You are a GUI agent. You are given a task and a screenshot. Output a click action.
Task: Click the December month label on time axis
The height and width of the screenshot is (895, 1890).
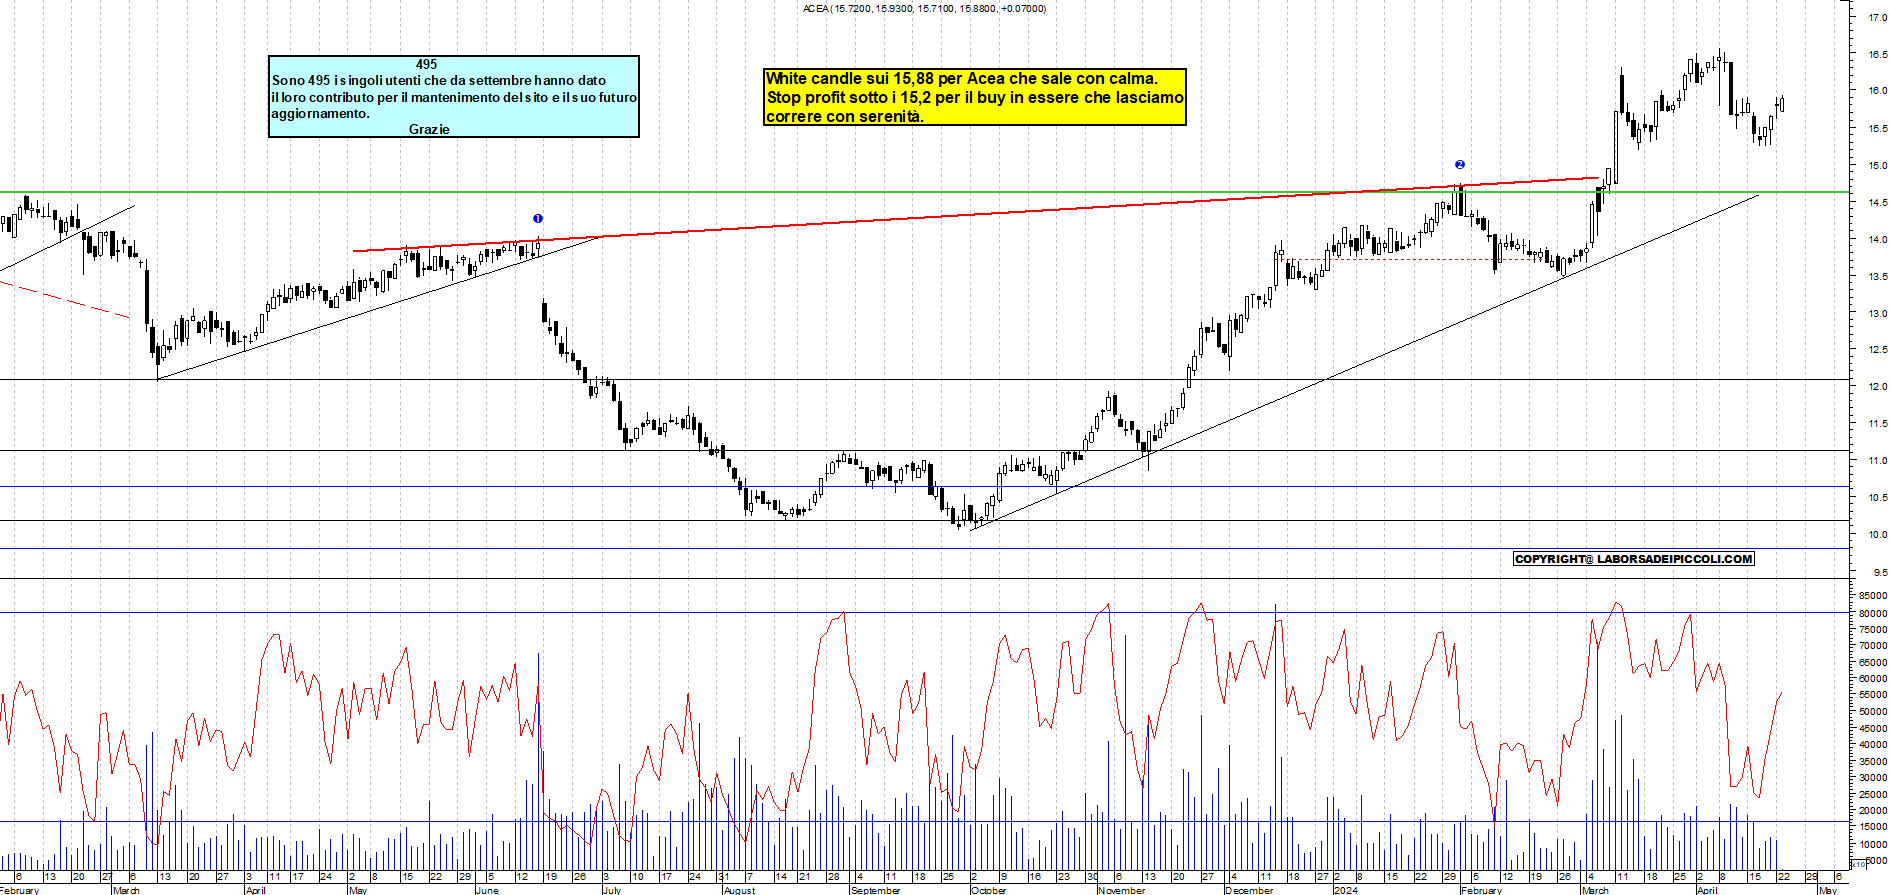tap(1249, 890)
